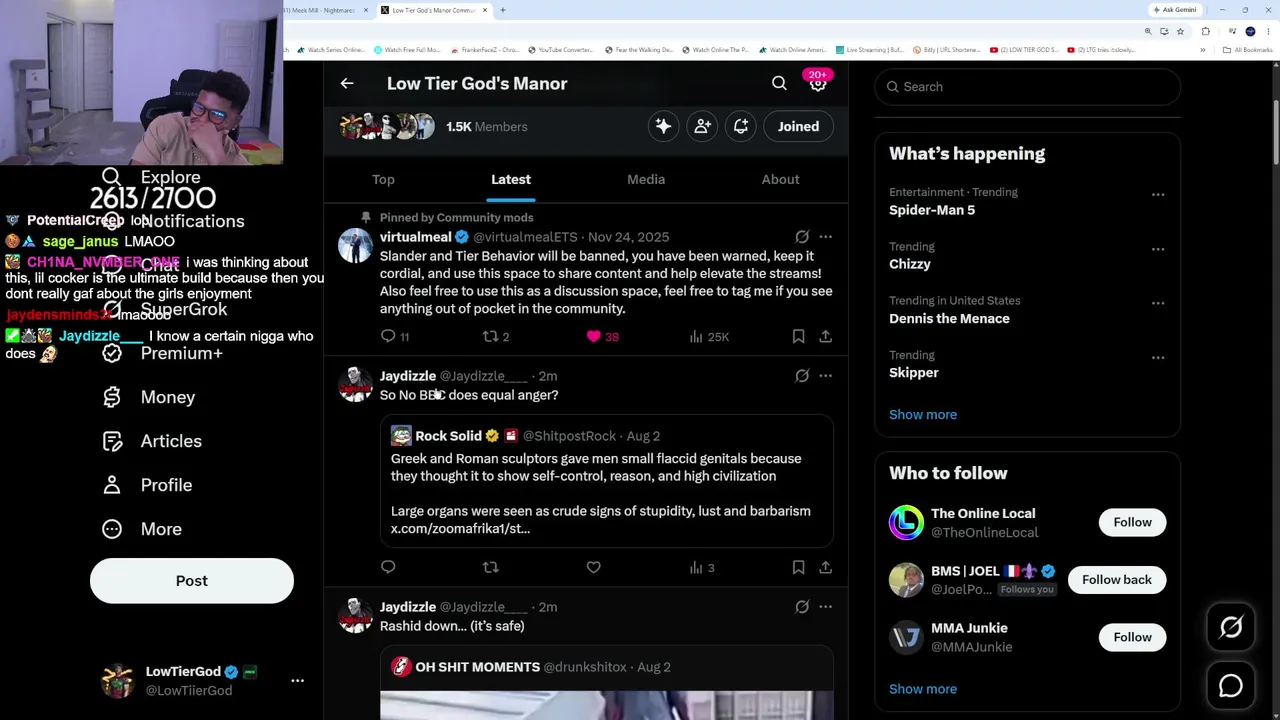Select the Latest tab
This screenshot has width=1280, height=720.
click(x=511, y=180)
